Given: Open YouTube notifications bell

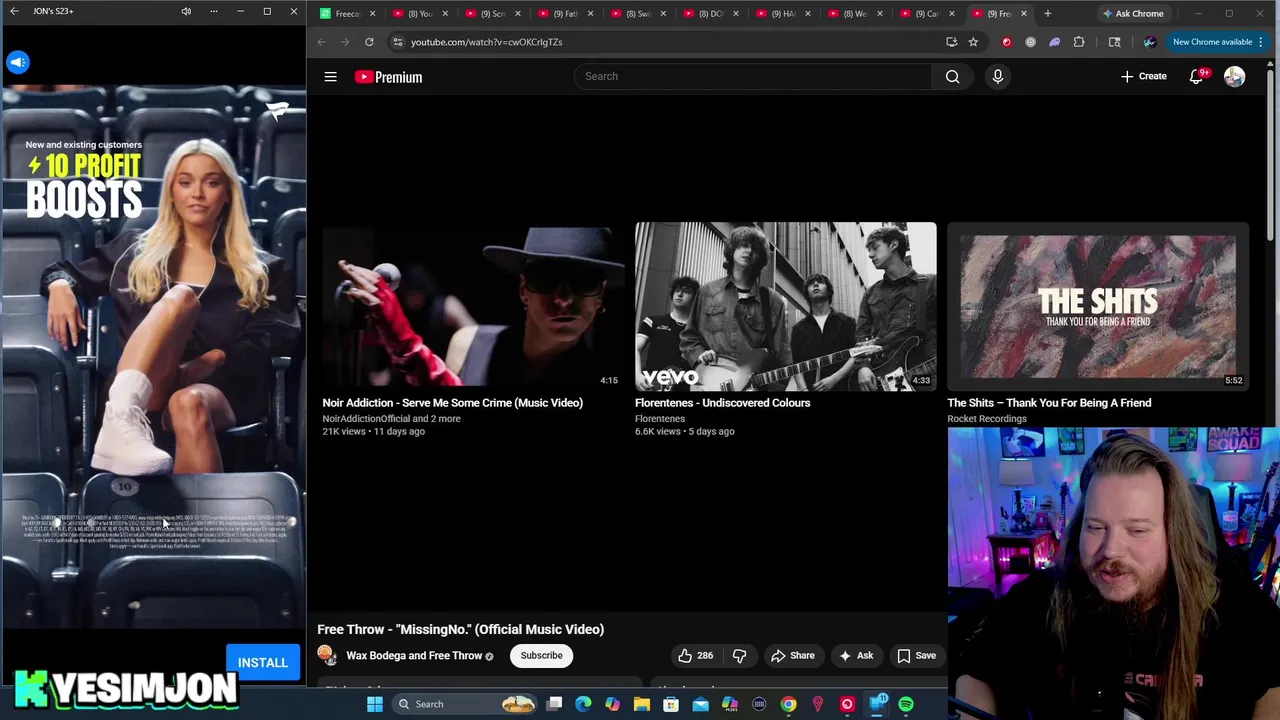Looking at the screenshot, I should 1196,77.
